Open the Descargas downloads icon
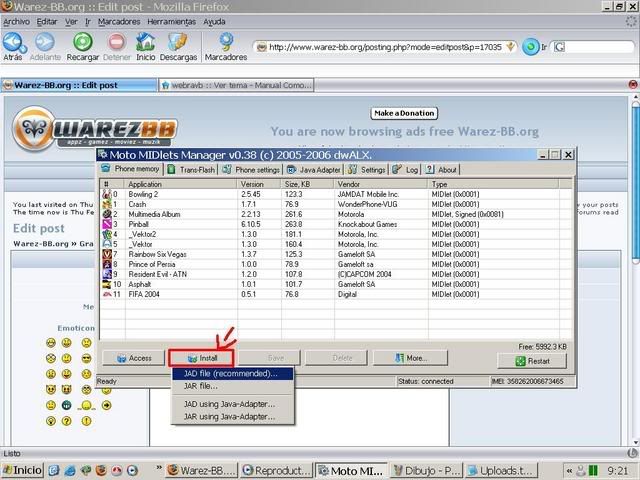640x480 pixels. coord(178,42)
